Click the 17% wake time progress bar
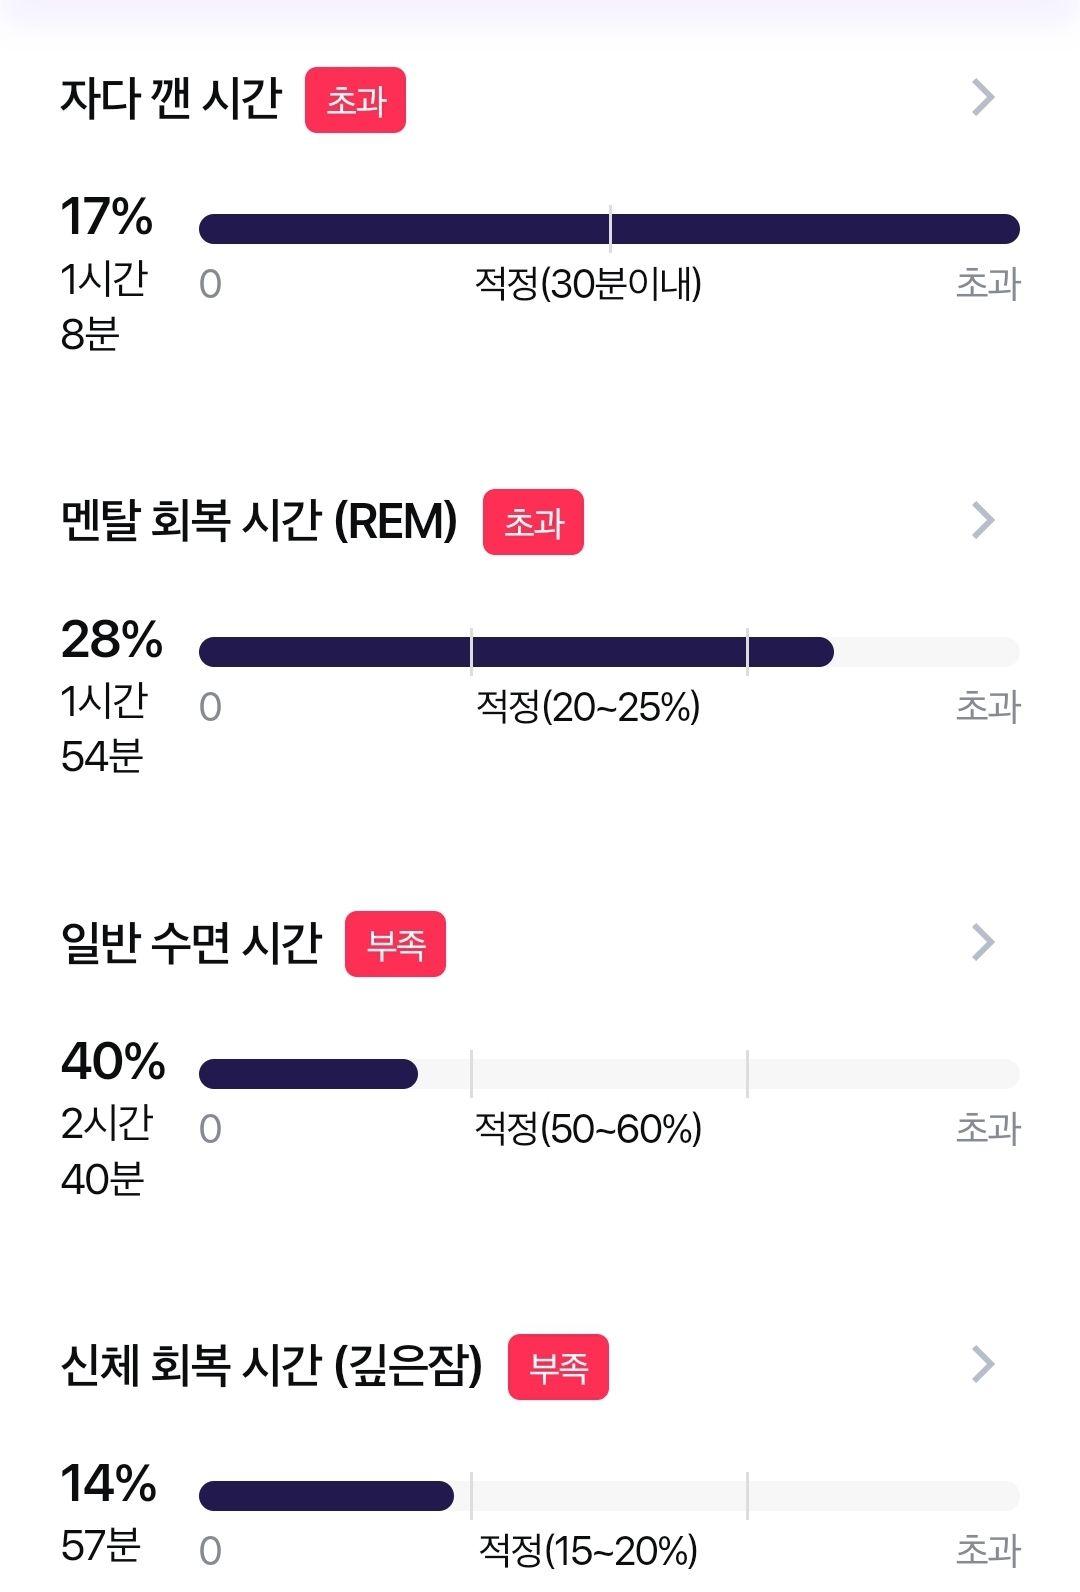1080x1592 pixels. 609,229
